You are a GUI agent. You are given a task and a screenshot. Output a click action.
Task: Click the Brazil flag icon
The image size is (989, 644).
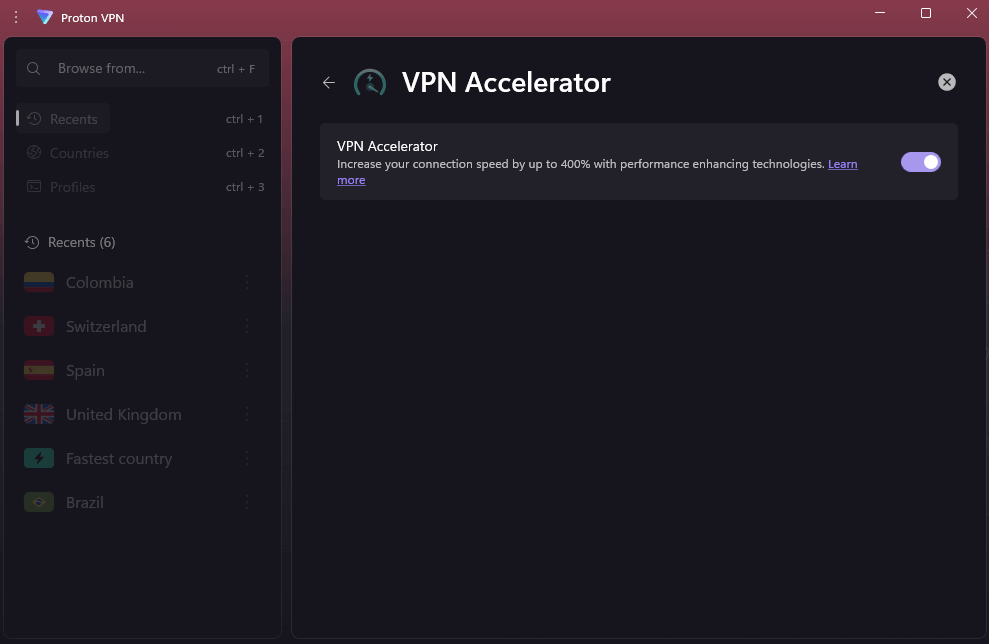click(x=39, y=502)
